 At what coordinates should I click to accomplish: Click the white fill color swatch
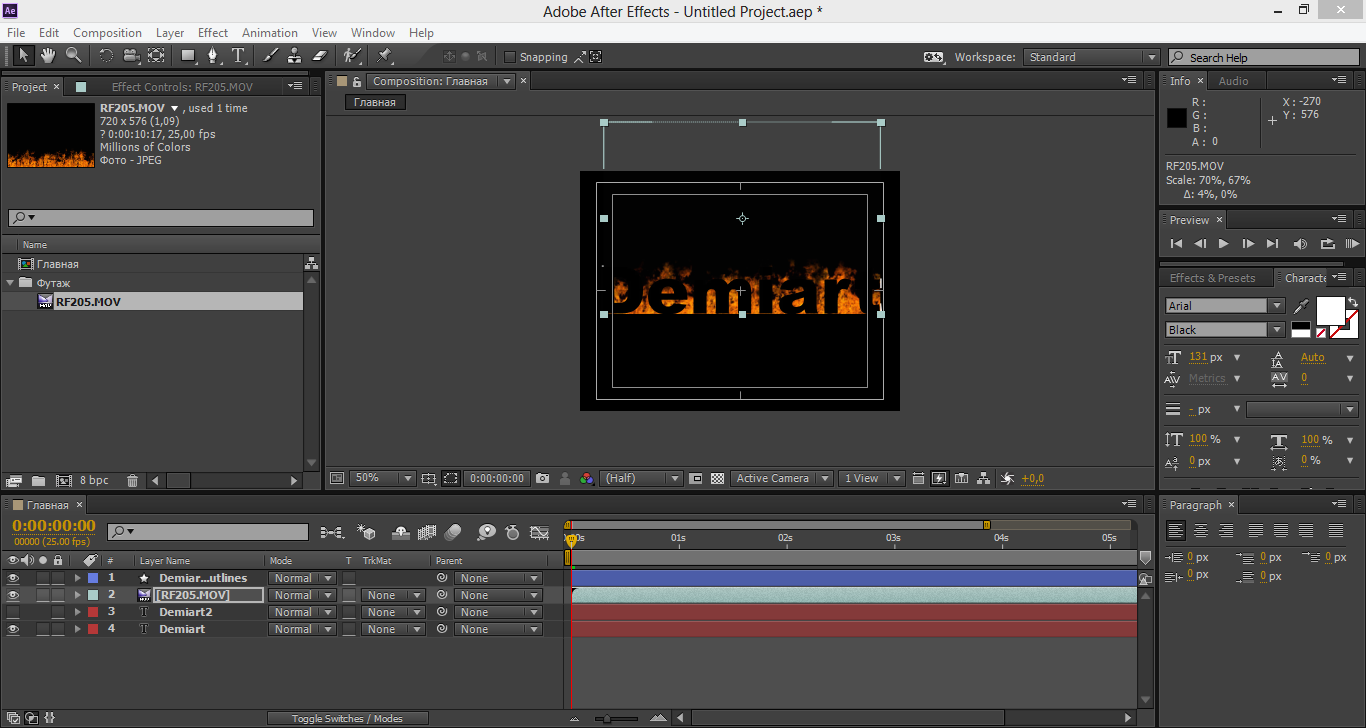pyautogui.click(x=1330, y=311)
